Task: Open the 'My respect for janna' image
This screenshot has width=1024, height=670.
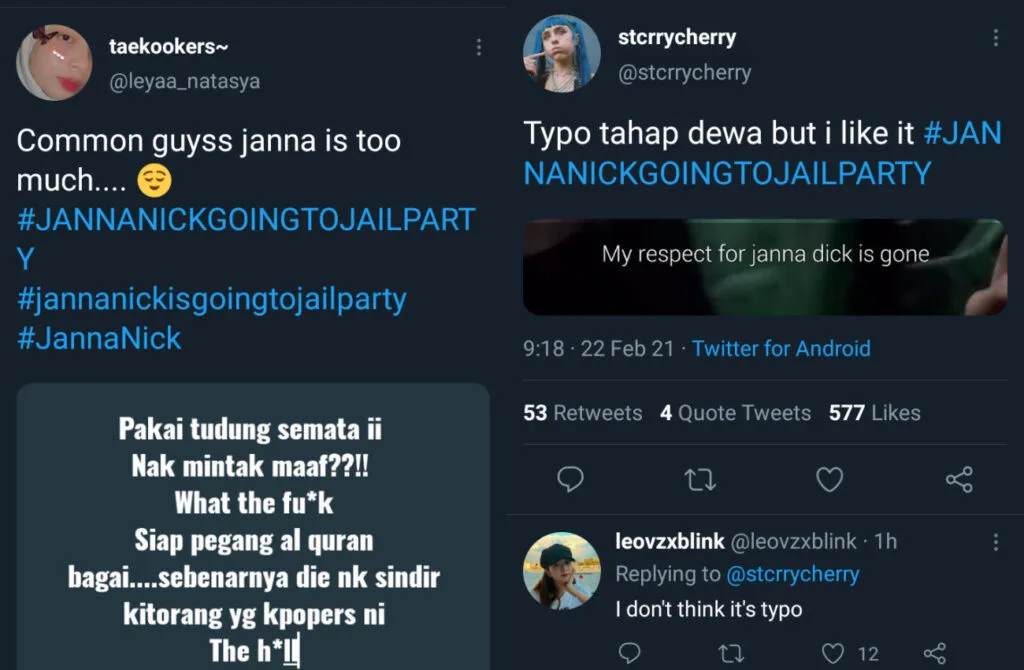Action: pos(764,267)
